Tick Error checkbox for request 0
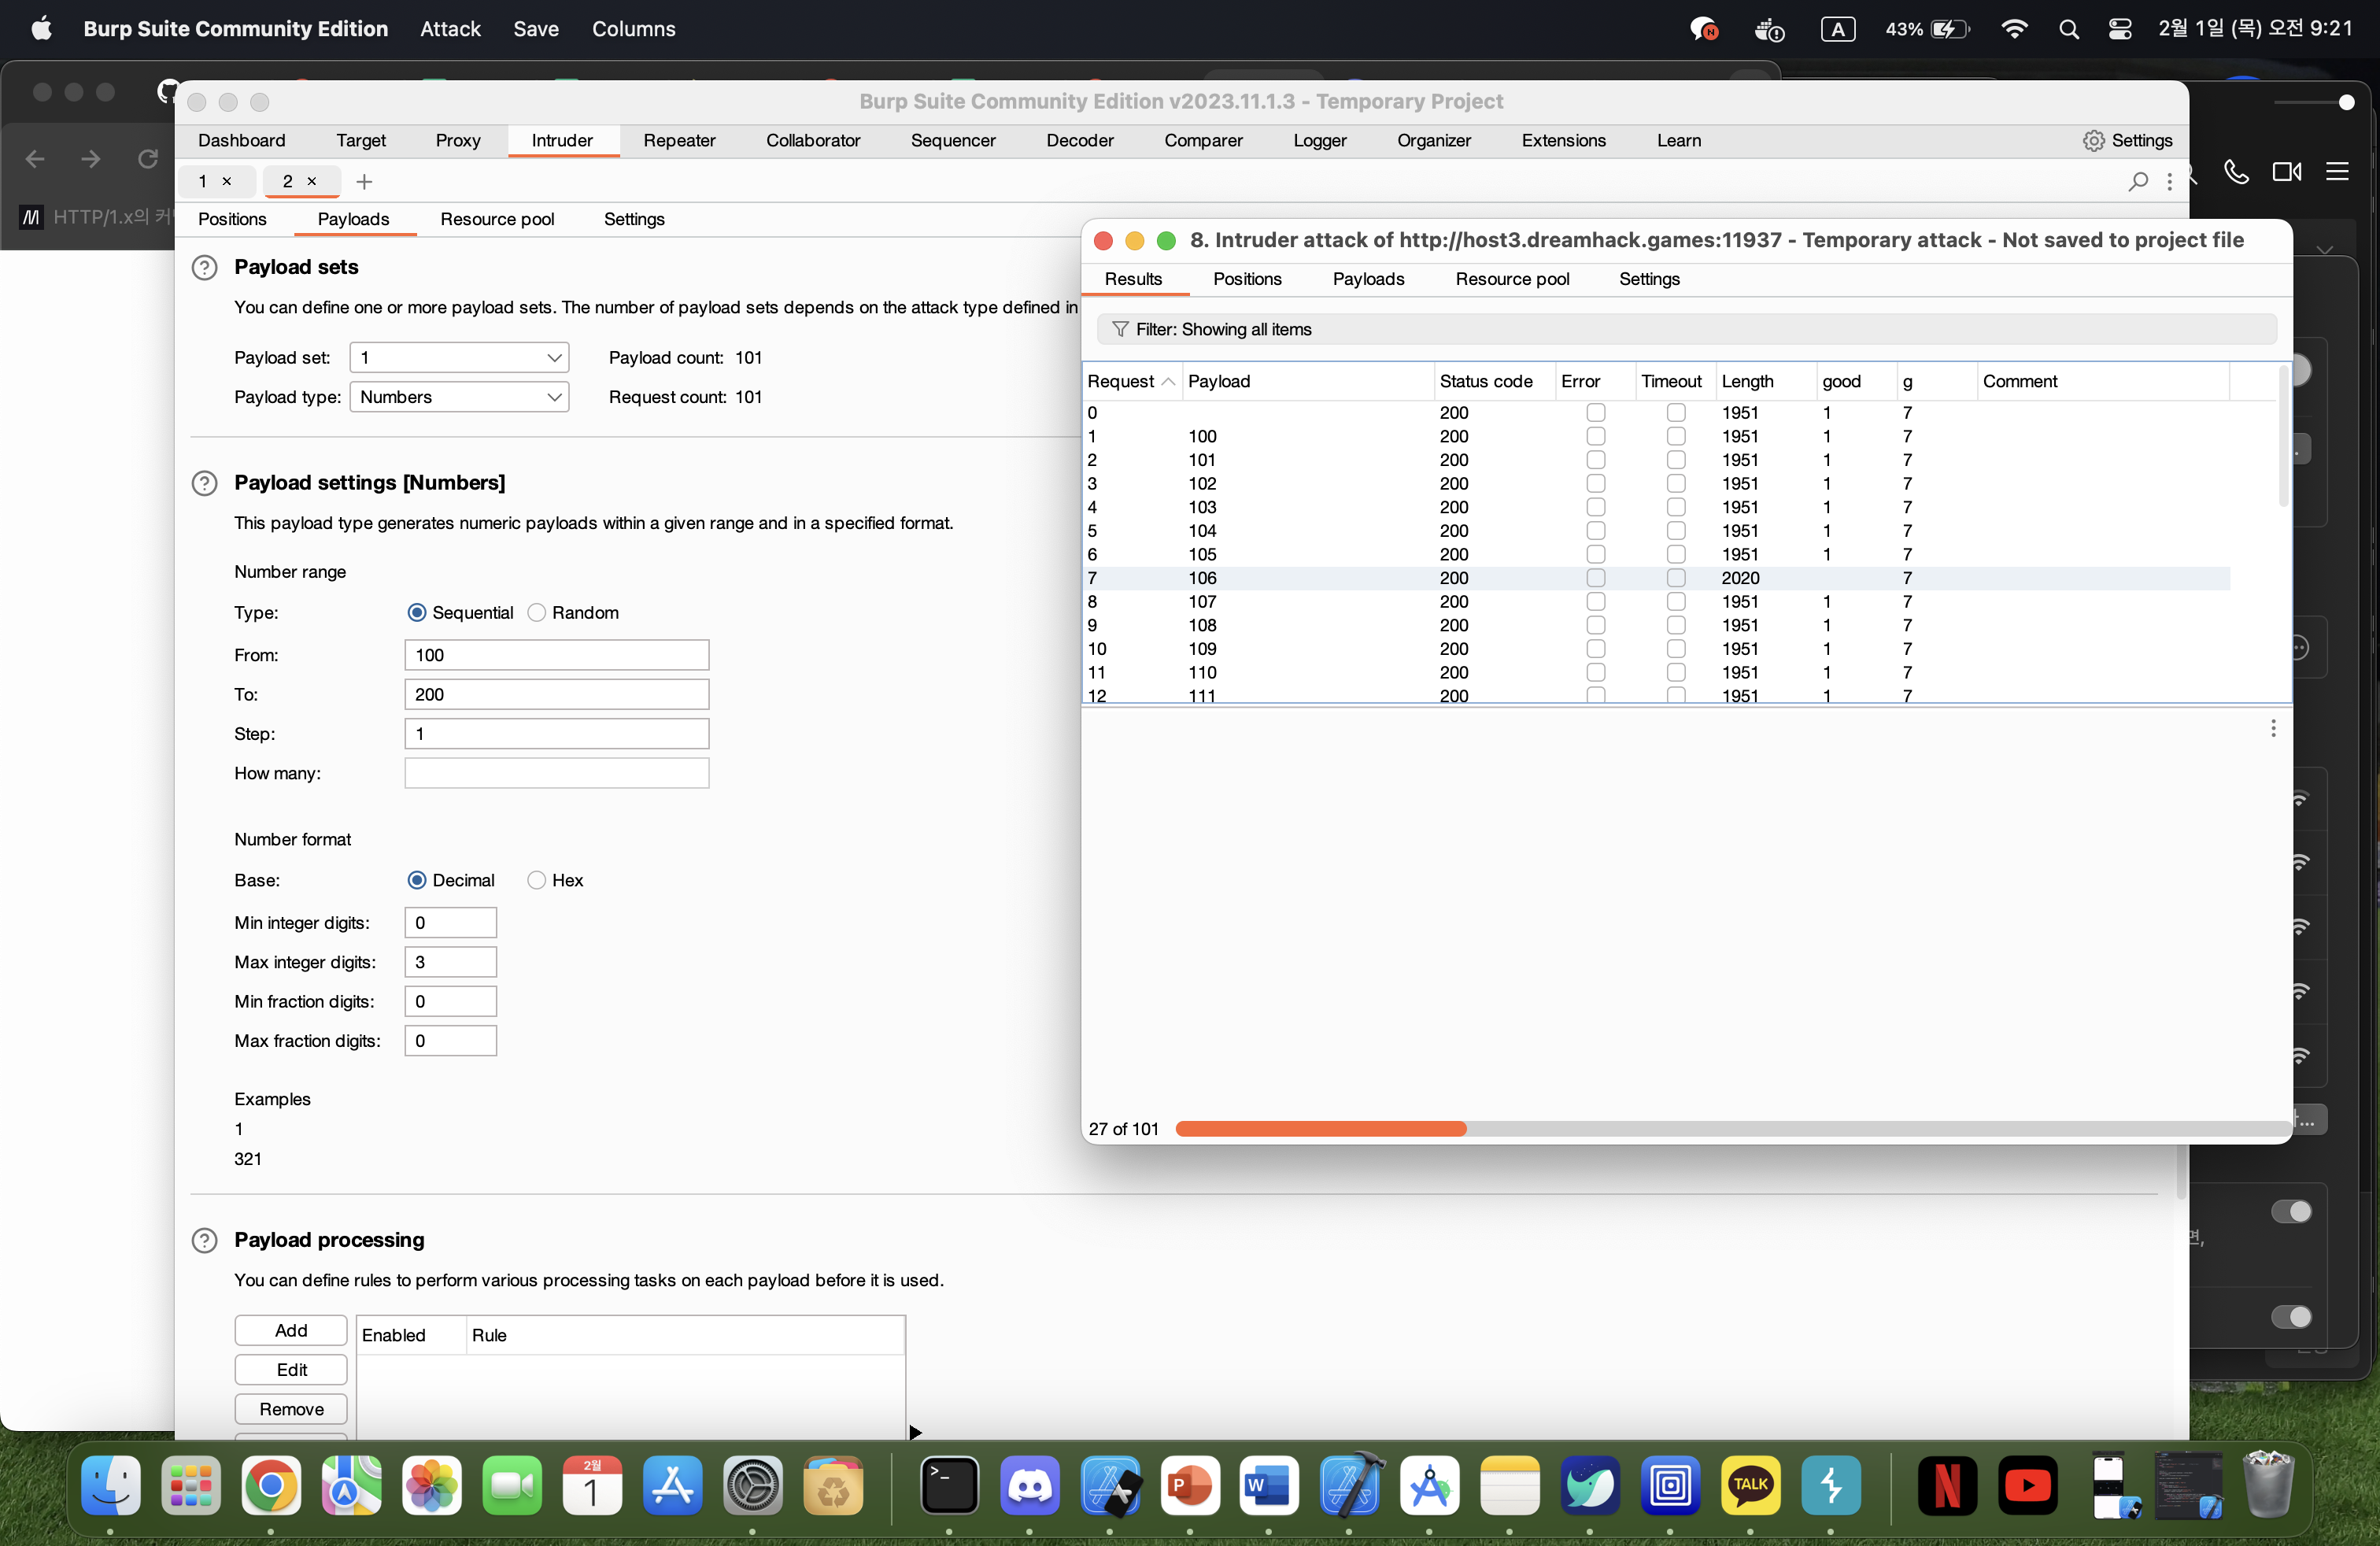 click(1596, 413)
